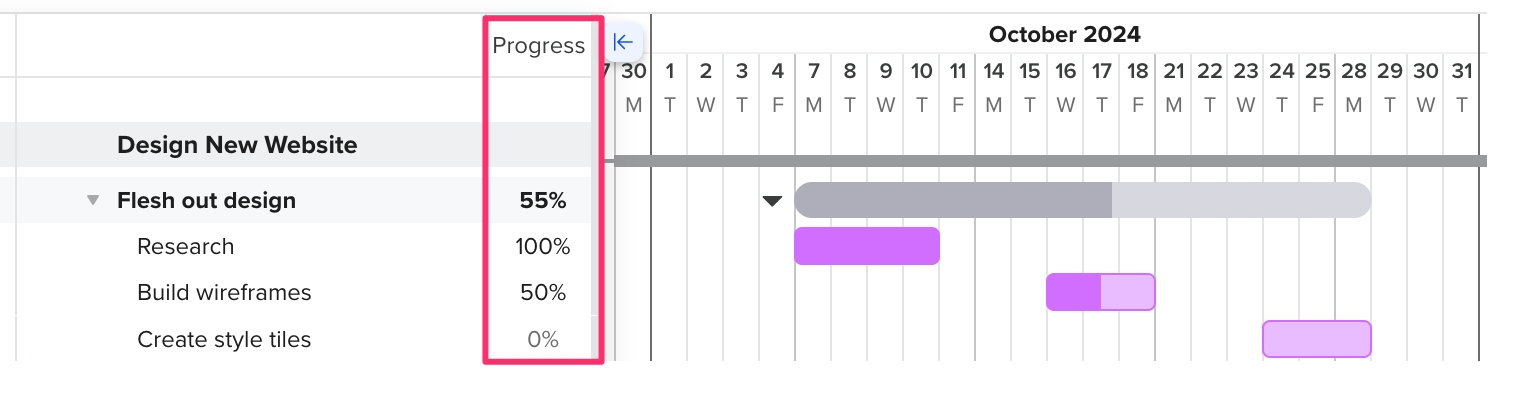Click the gray Flesh out design summary bar
1528x406 pixels.
tap(1083, 200)
